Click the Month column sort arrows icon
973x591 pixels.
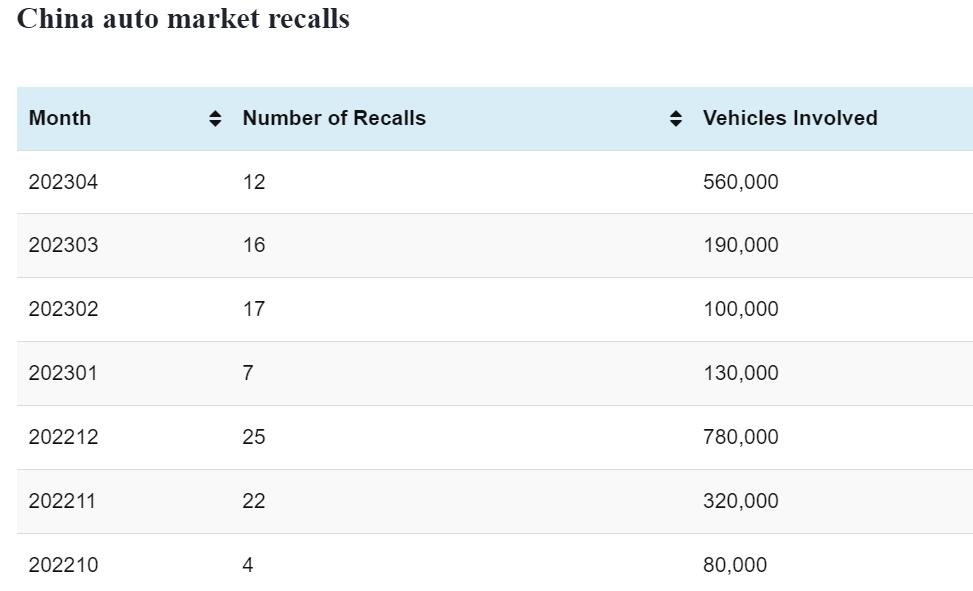pyautogui.click(x=215, y=119)
